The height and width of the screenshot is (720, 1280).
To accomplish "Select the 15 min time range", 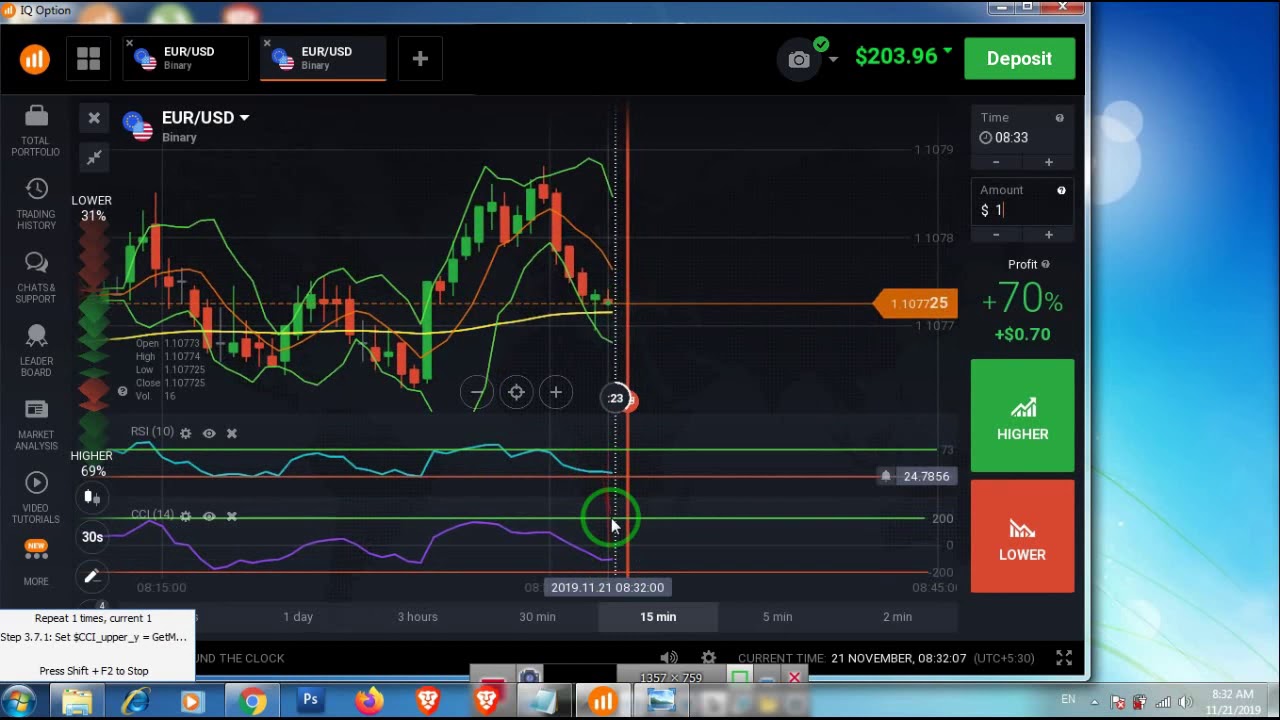I will pyautogui.click(x=658, y=617).
